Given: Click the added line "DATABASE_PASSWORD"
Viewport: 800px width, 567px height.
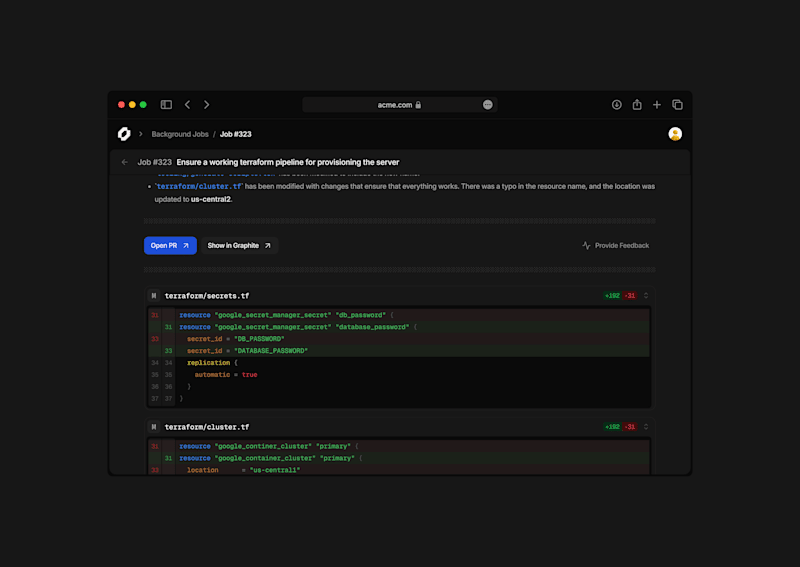Looking at the screenshot, I should [x=399, y=351].
